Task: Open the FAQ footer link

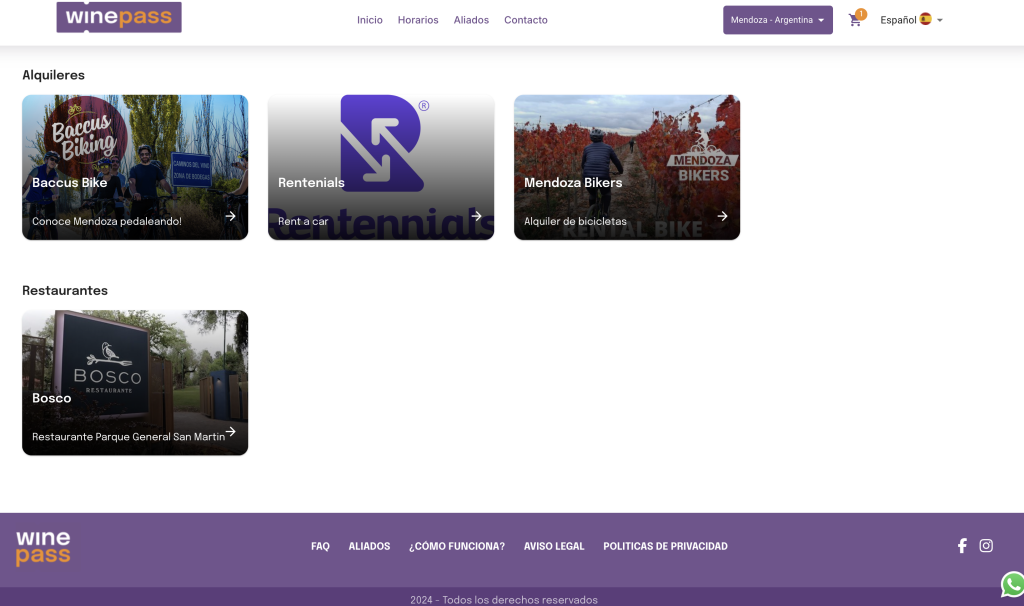Action: click(320, 547)
